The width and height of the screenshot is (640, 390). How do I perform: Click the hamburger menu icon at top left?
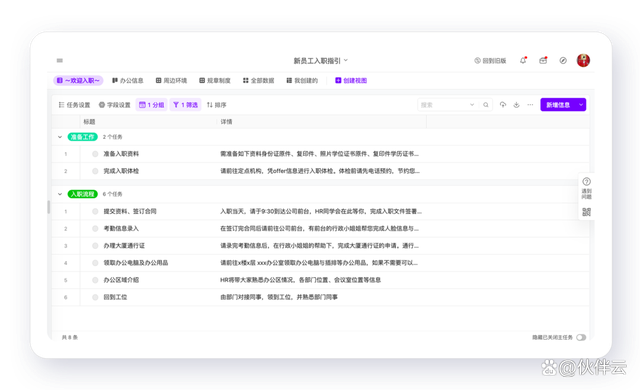click(60, 60)
